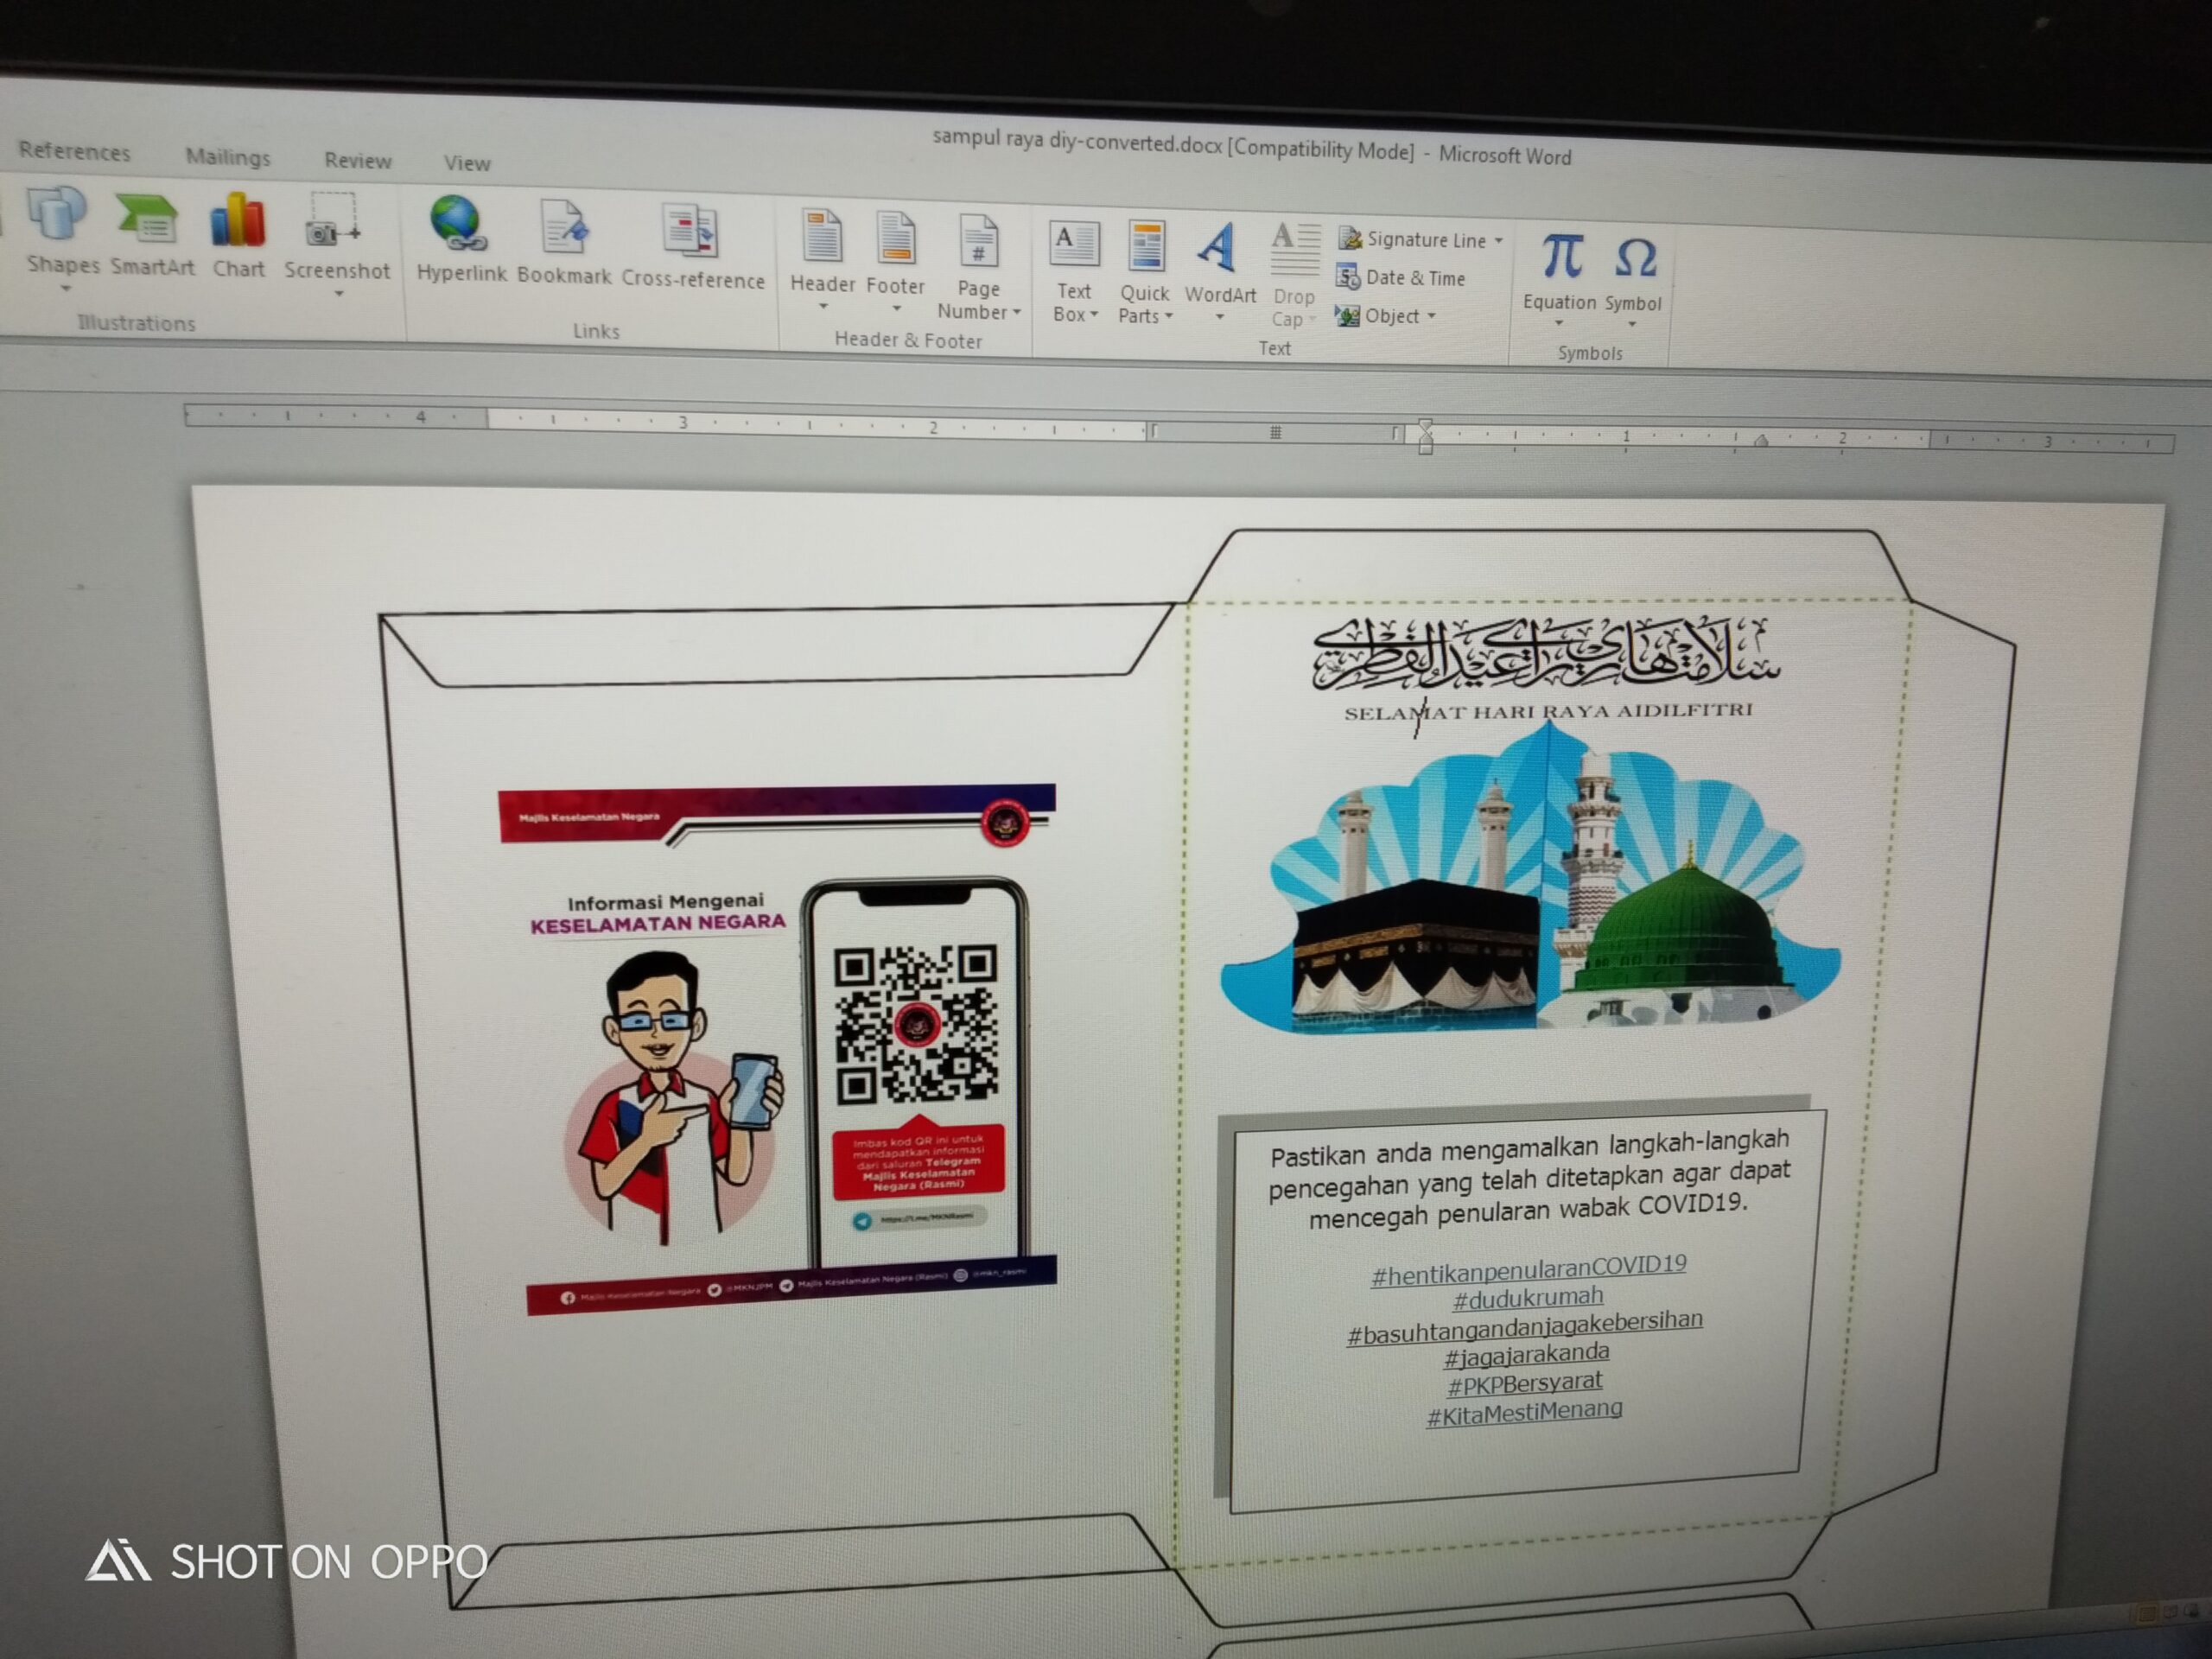Switch to the Review tab
The width and height of the screenshot is (2212, 1659).
358,161
